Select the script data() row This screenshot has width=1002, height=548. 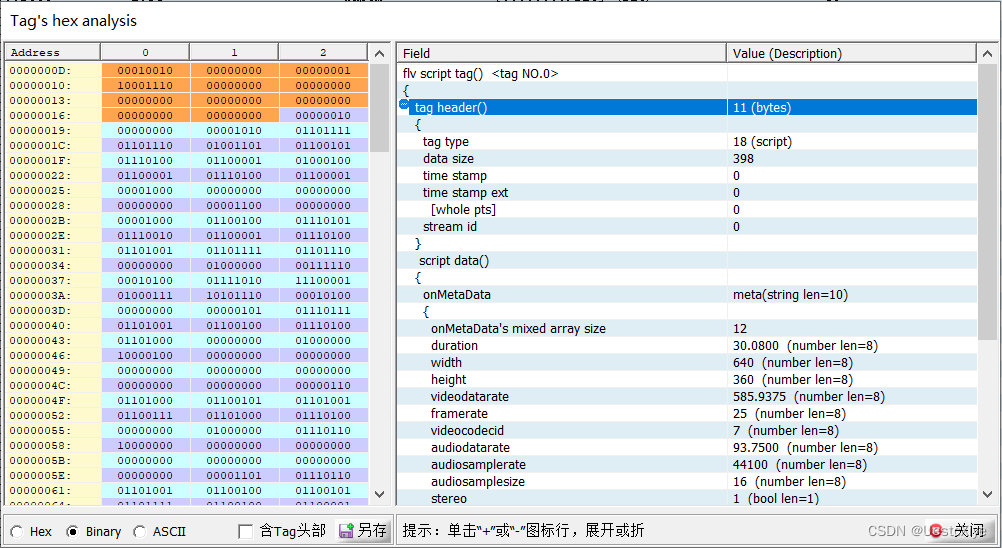click(x=688, y=261)
